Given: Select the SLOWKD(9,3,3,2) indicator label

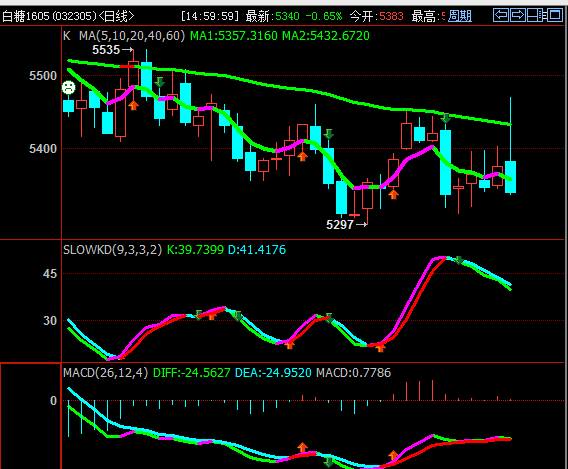Looking at the screenshot, I should 112,250.
